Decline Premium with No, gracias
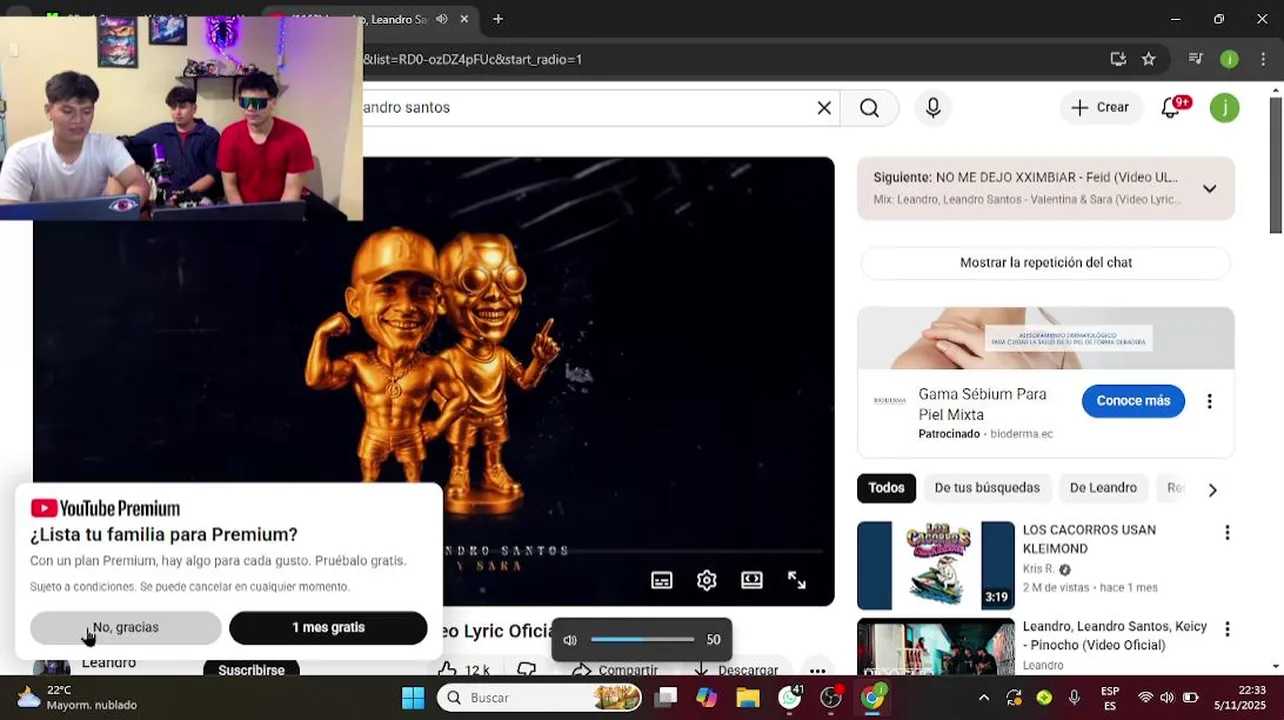Viewport: 1284px width, 720px height. [x=125, y=627]
